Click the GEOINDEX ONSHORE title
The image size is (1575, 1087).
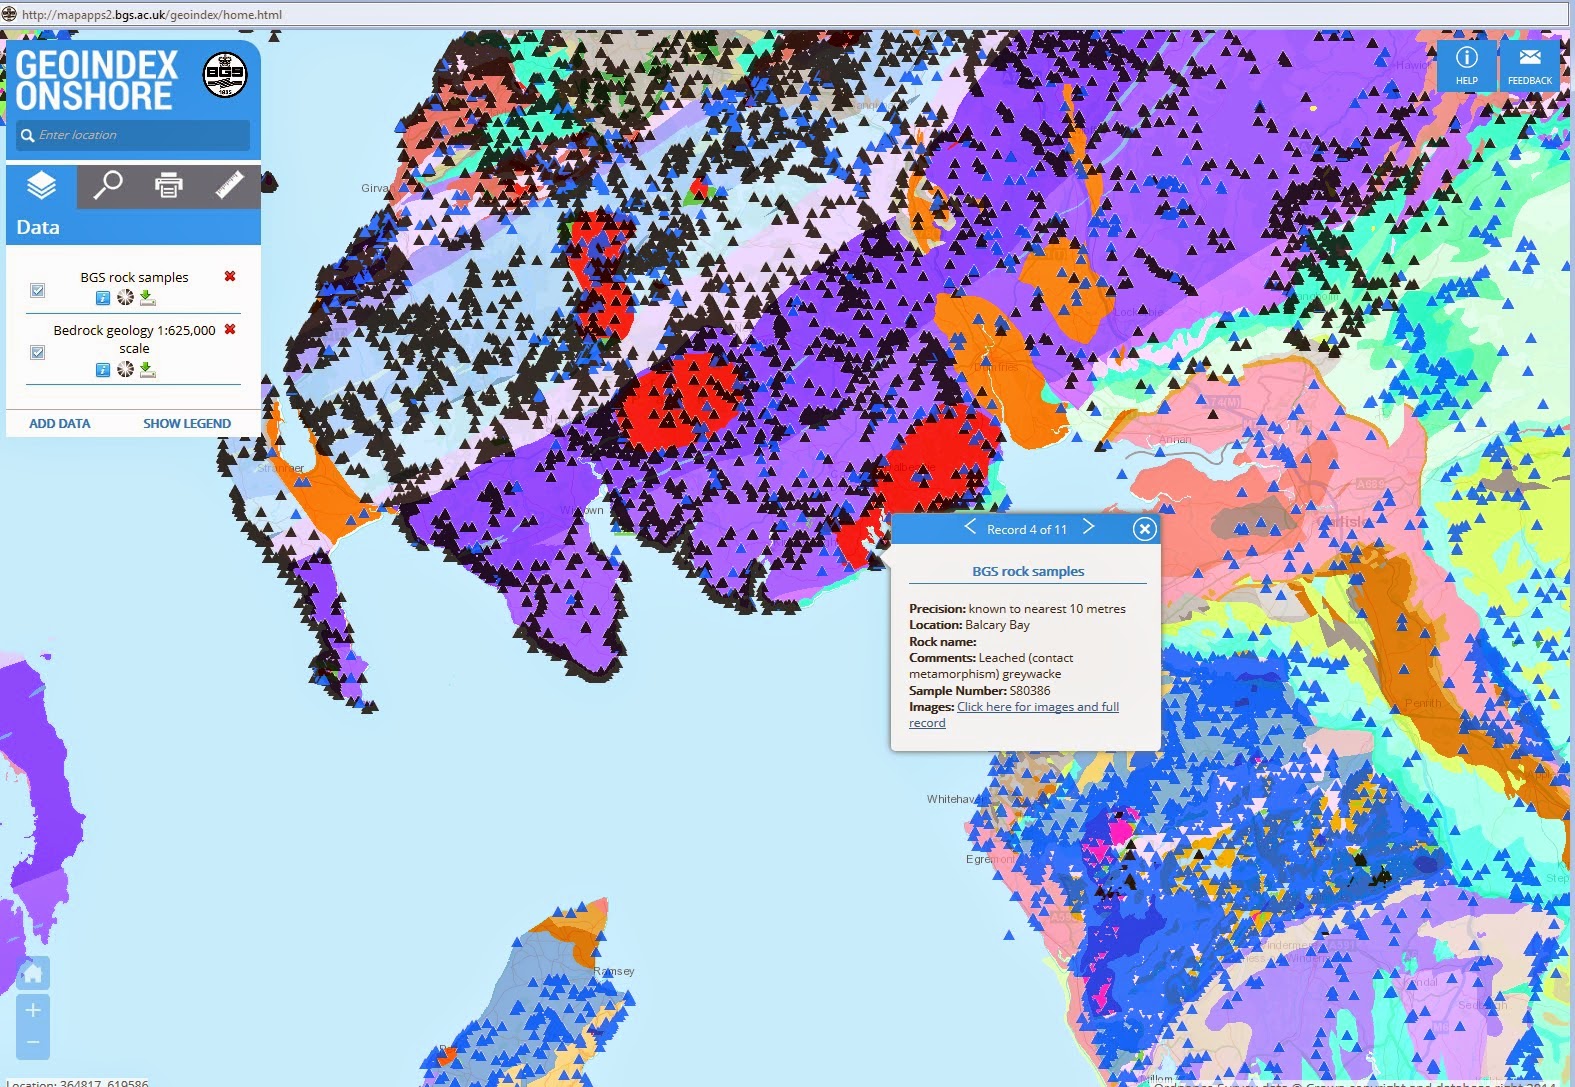[96, 80]
